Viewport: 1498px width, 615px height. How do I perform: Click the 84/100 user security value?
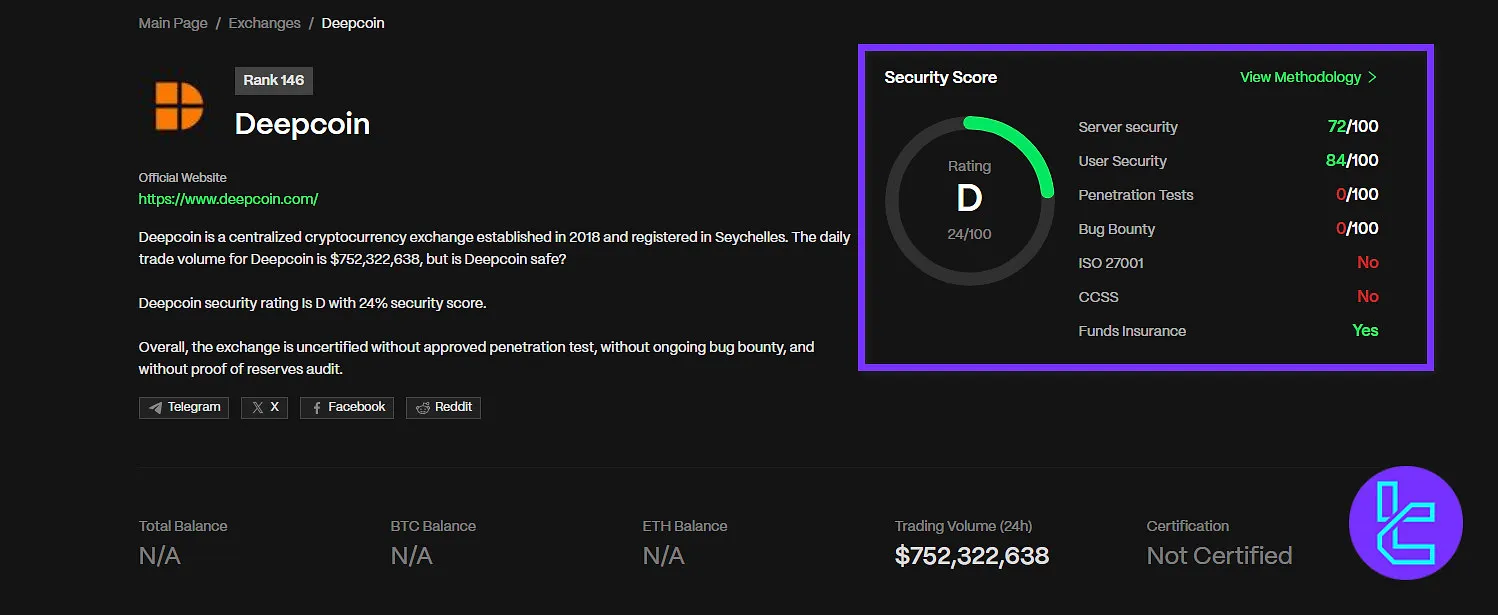[x=1352, y=161]
